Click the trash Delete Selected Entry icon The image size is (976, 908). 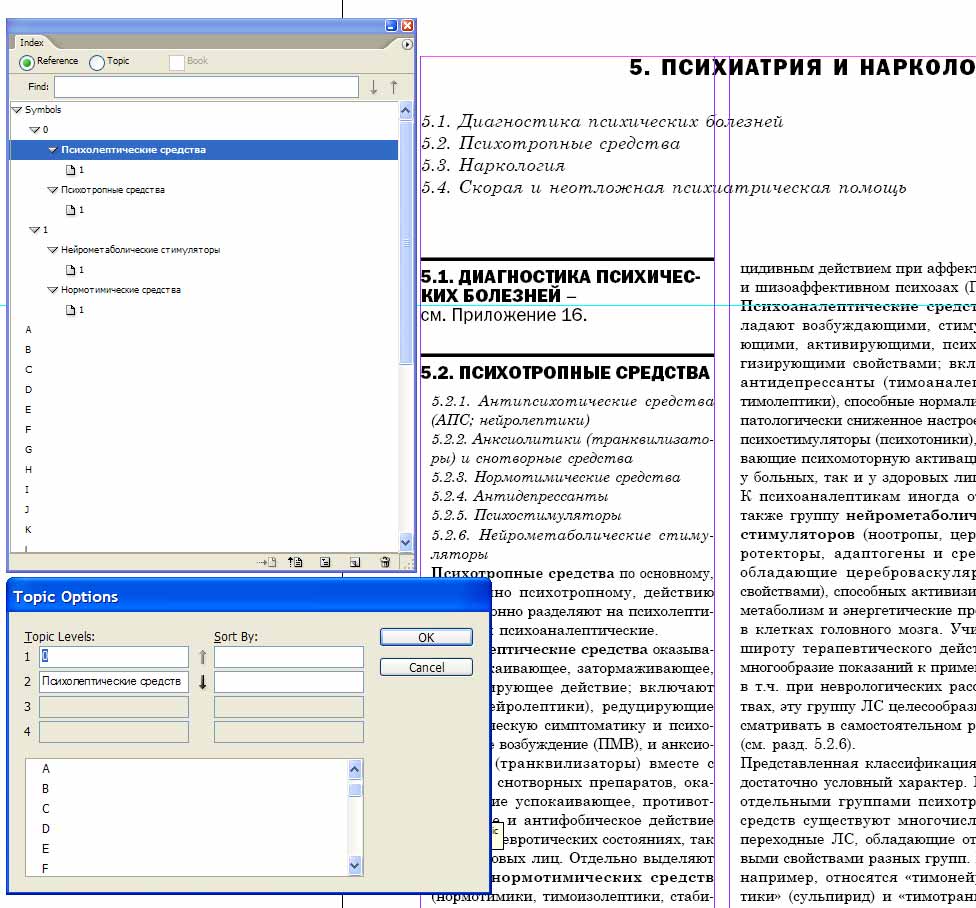click(385, 562)
